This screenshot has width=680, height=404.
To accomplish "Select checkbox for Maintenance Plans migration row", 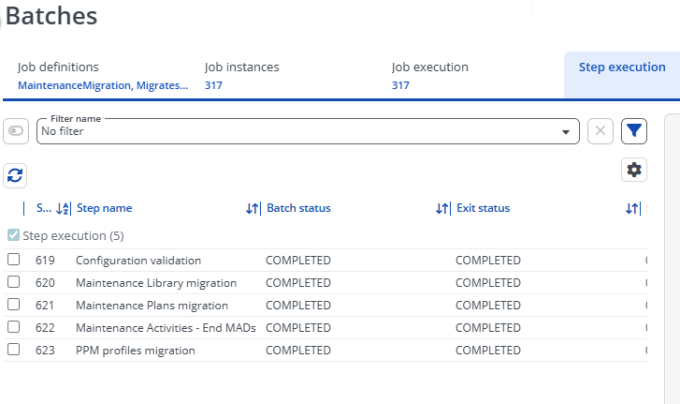I will 13,304.
